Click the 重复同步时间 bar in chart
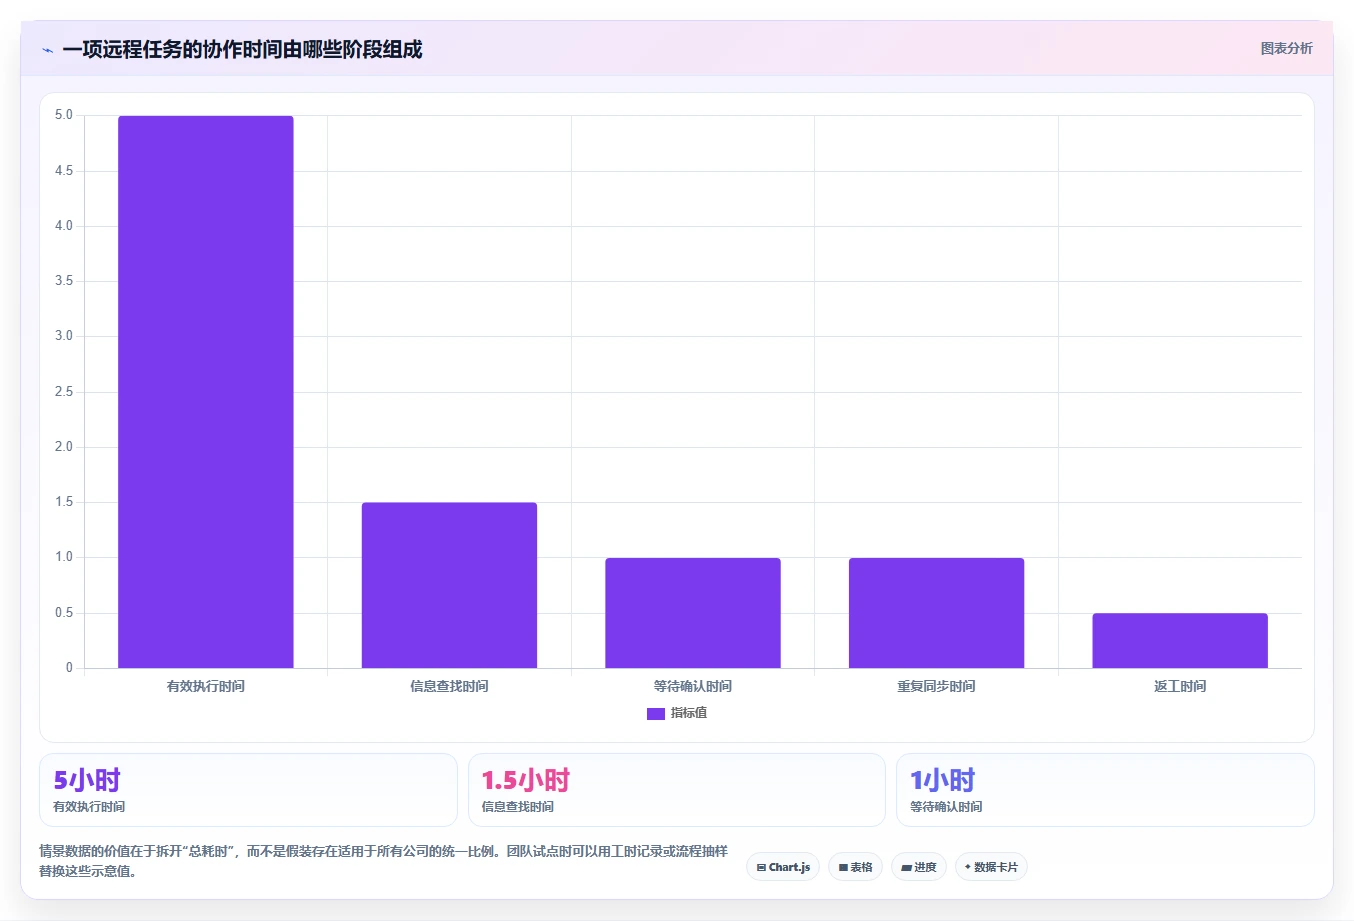The image size is (1354, 921). [936, 613]
